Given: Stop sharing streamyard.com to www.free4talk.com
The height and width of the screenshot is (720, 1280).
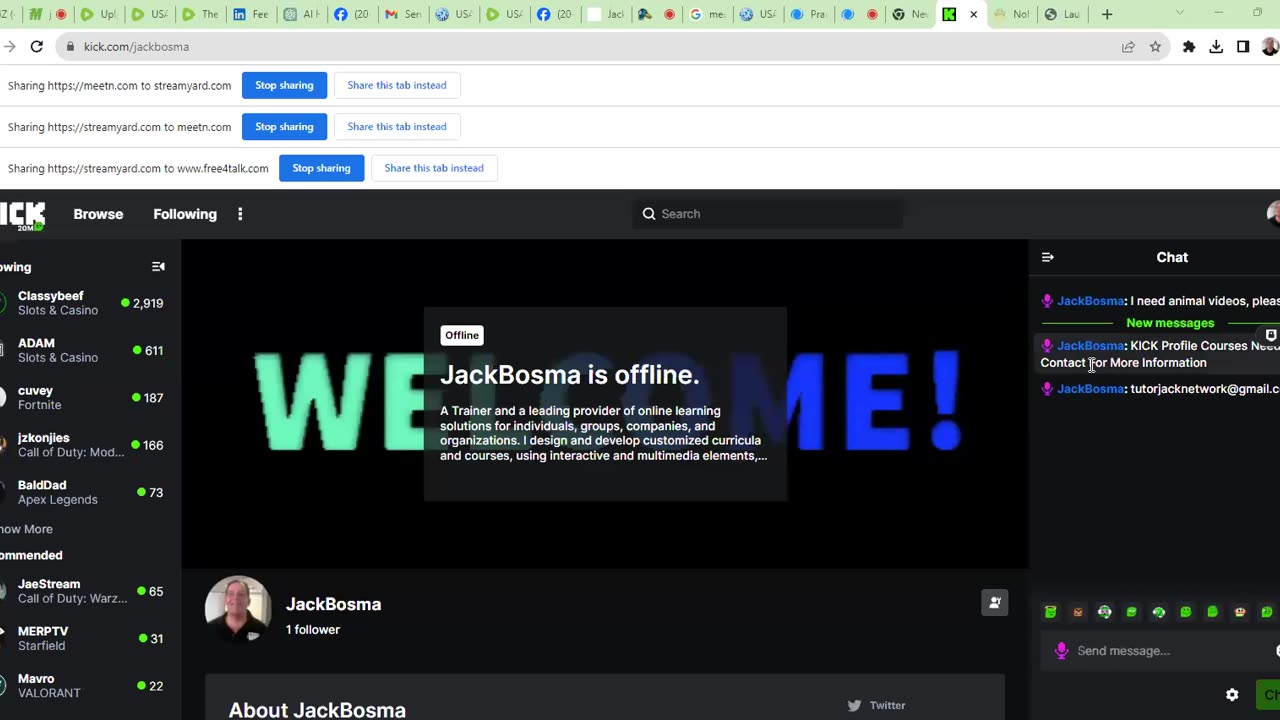Looking at the screenshot, I should pos(321,168).
